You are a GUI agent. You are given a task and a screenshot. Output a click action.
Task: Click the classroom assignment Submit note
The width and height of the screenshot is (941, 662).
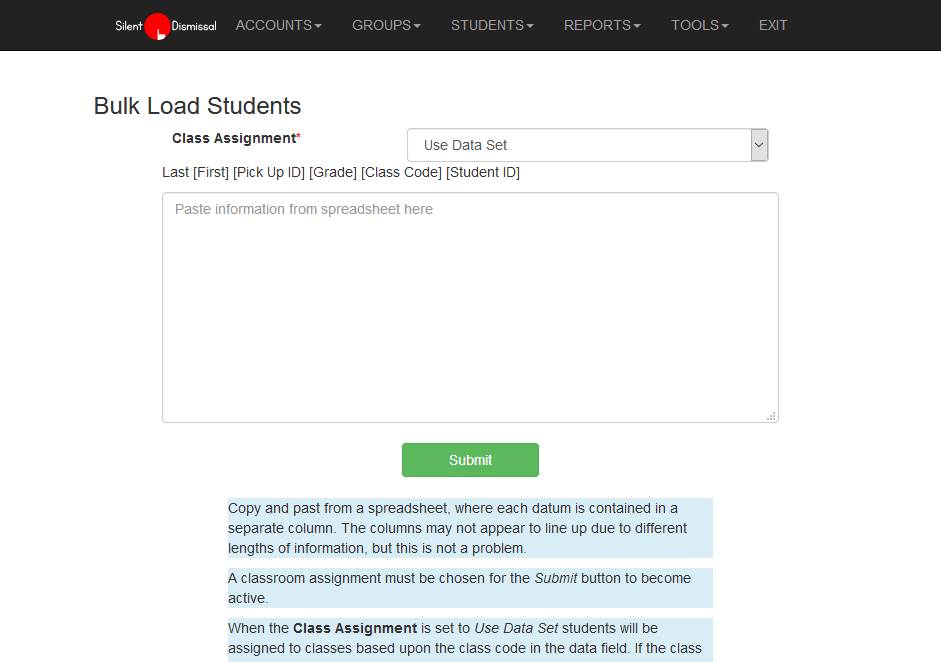(x=470, y=588)
